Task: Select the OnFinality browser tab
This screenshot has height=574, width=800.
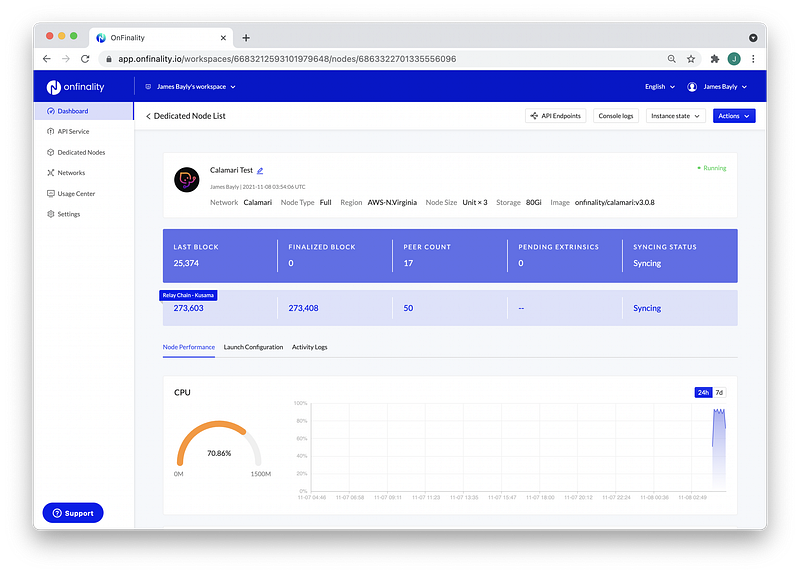Action: tap(160, 38)
